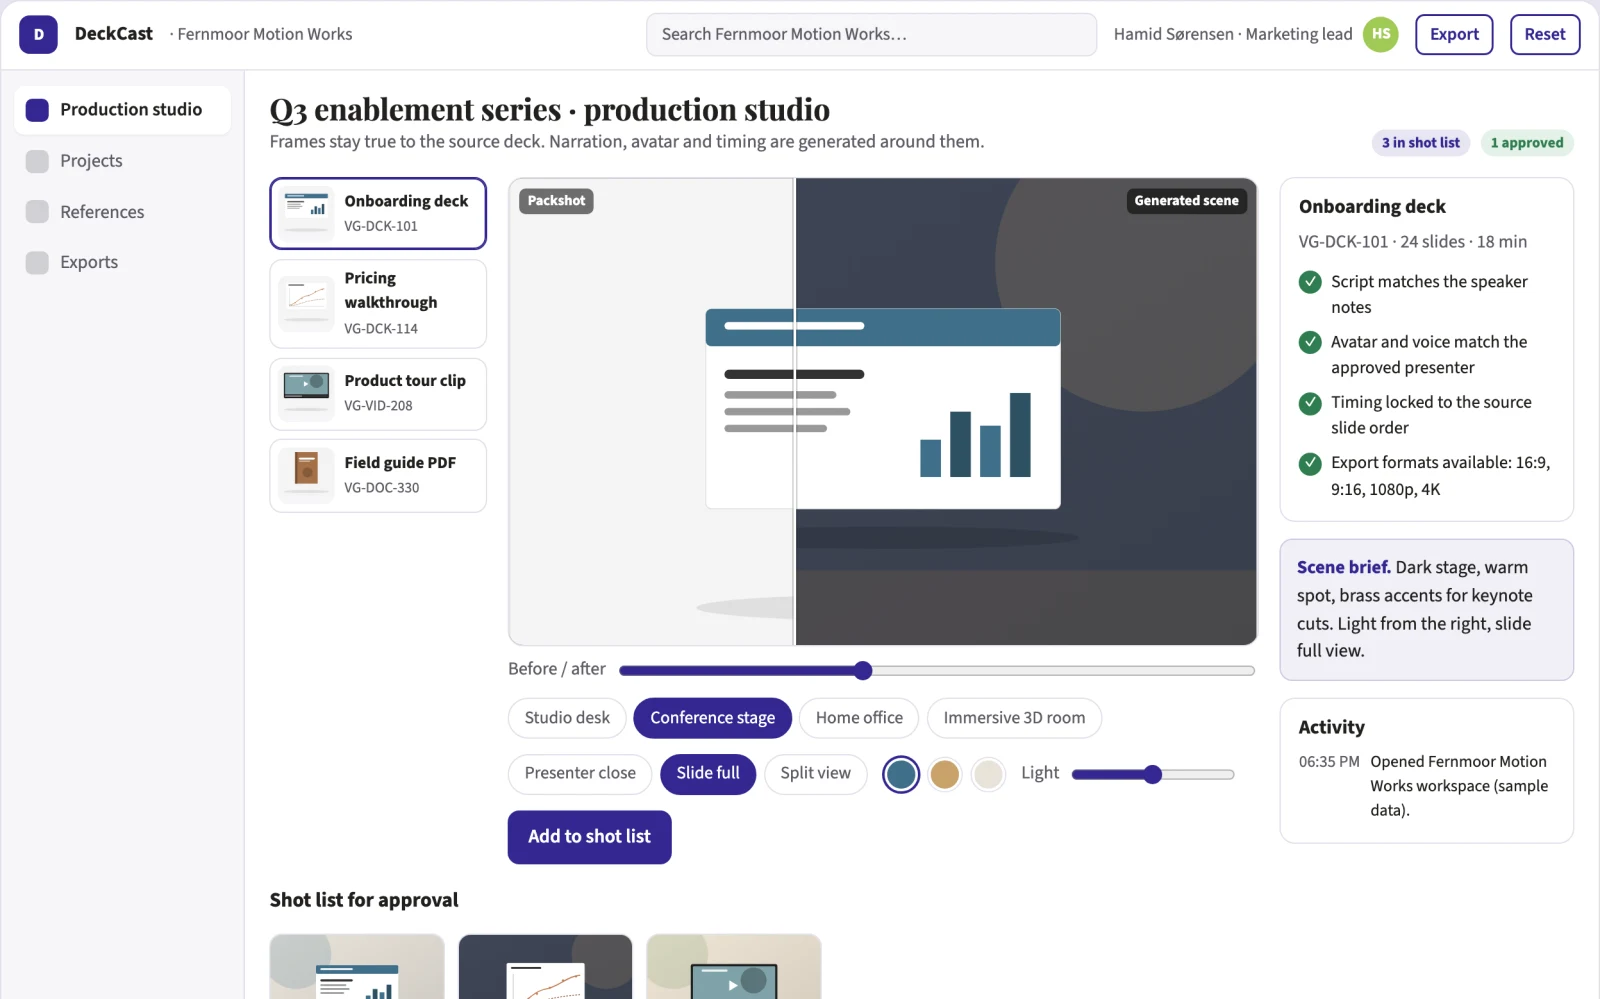Click the VG-DCK-114 asset code
1600x999 pixels.
point(381,329)
